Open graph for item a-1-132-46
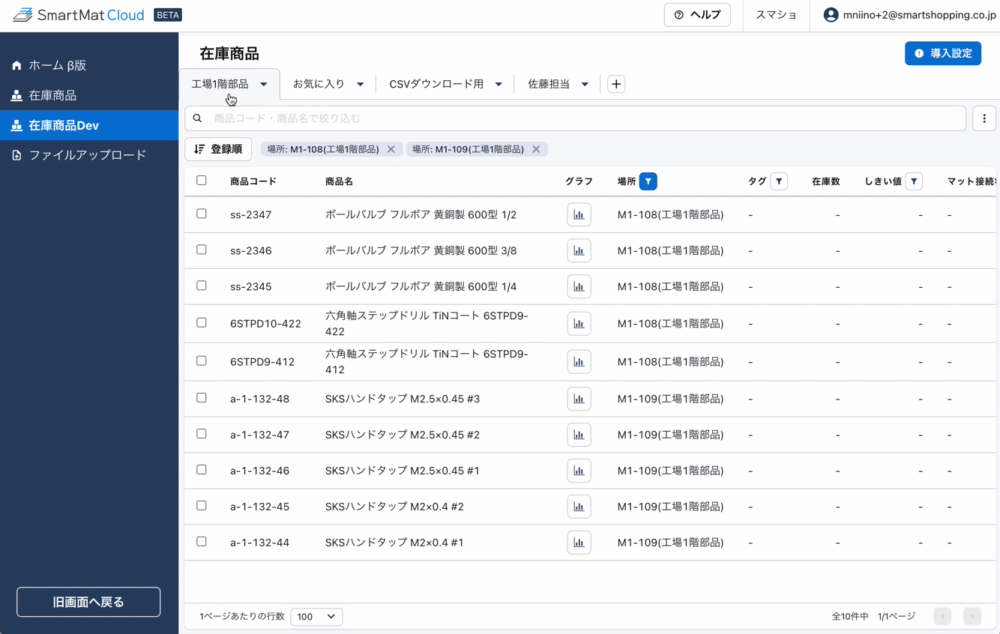Viewport: 1000px width, 634px height. (x=578, y=470)
